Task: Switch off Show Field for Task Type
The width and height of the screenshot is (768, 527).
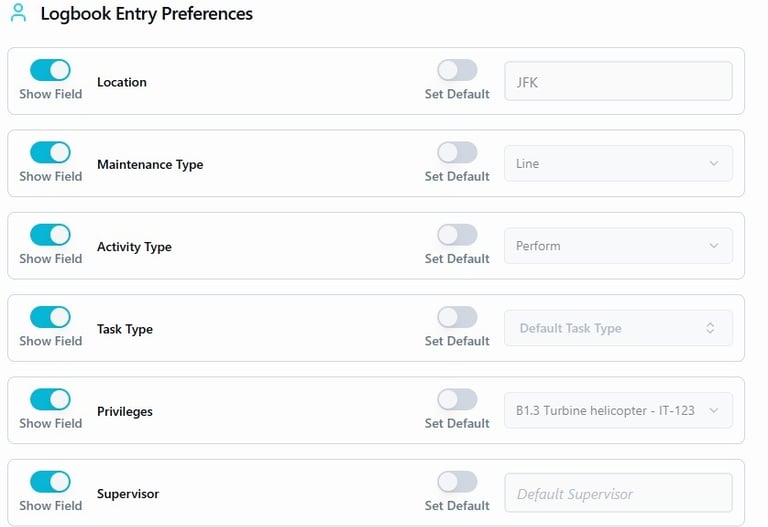Action: tap(50, 317)
